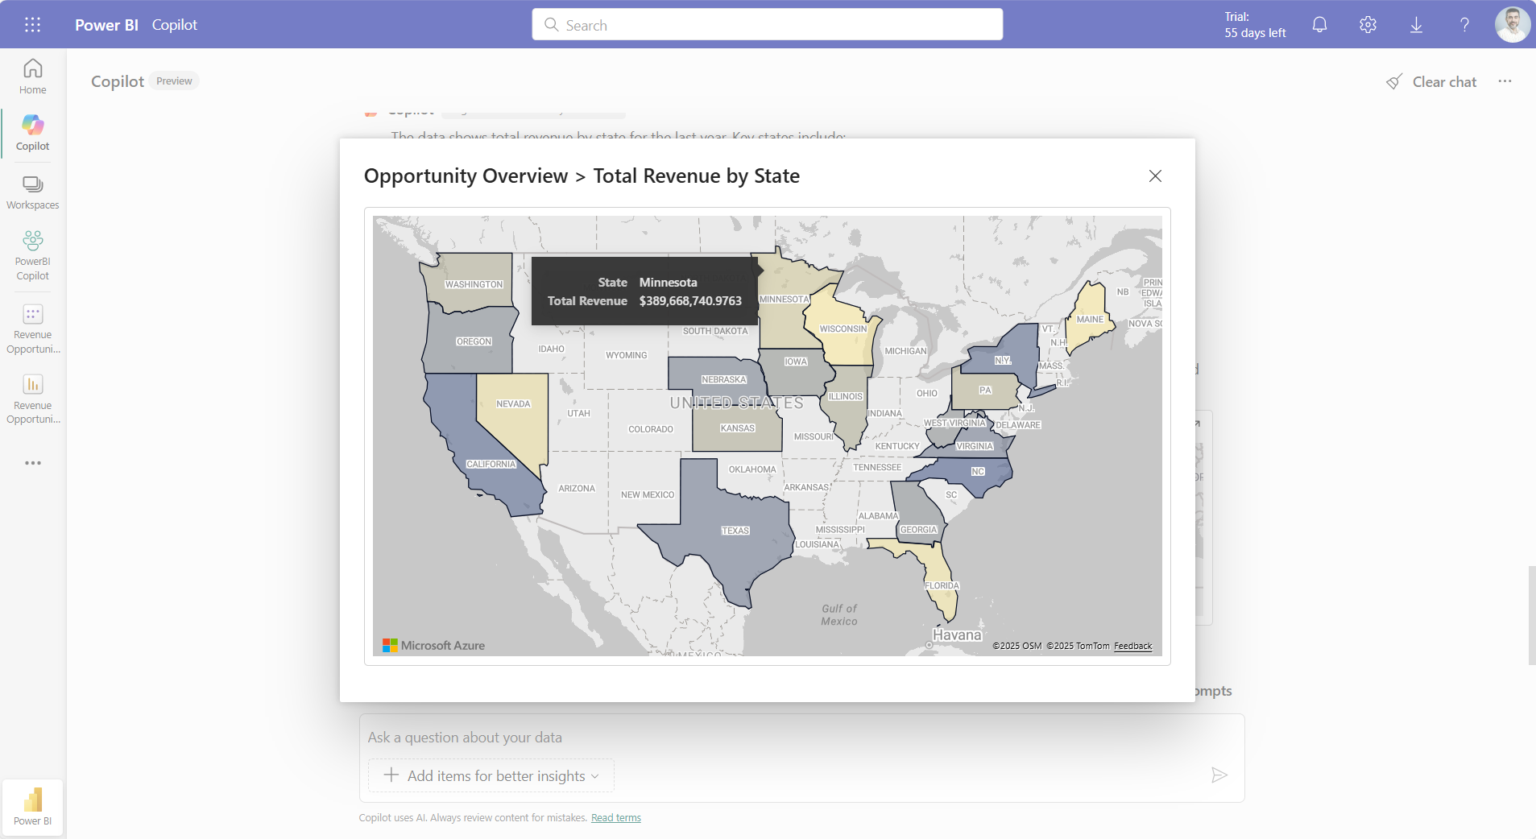
Task: Open the app launcher waffle icon
Action: (32, 25)
